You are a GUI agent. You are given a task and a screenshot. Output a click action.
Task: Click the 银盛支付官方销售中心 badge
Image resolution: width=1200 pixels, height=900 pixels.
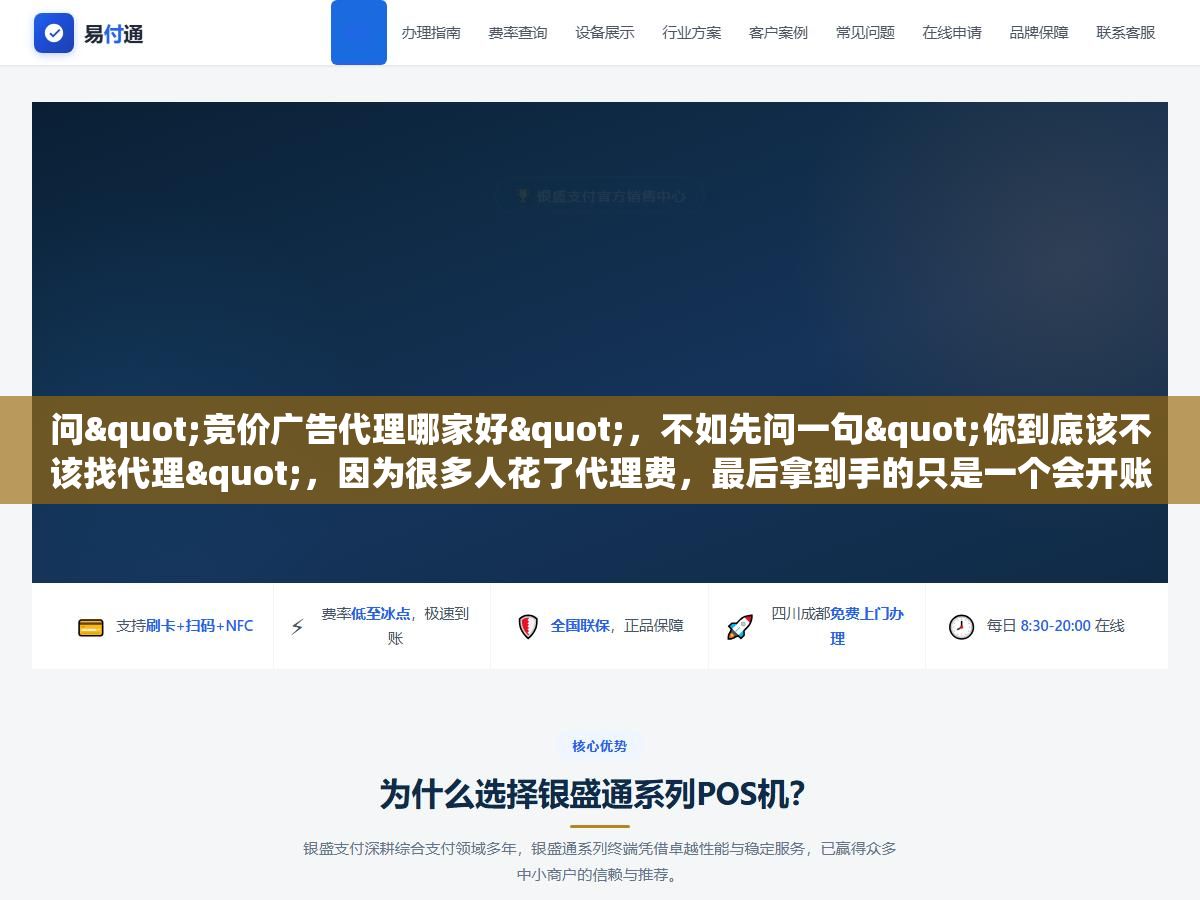click(x=600, y=196)
